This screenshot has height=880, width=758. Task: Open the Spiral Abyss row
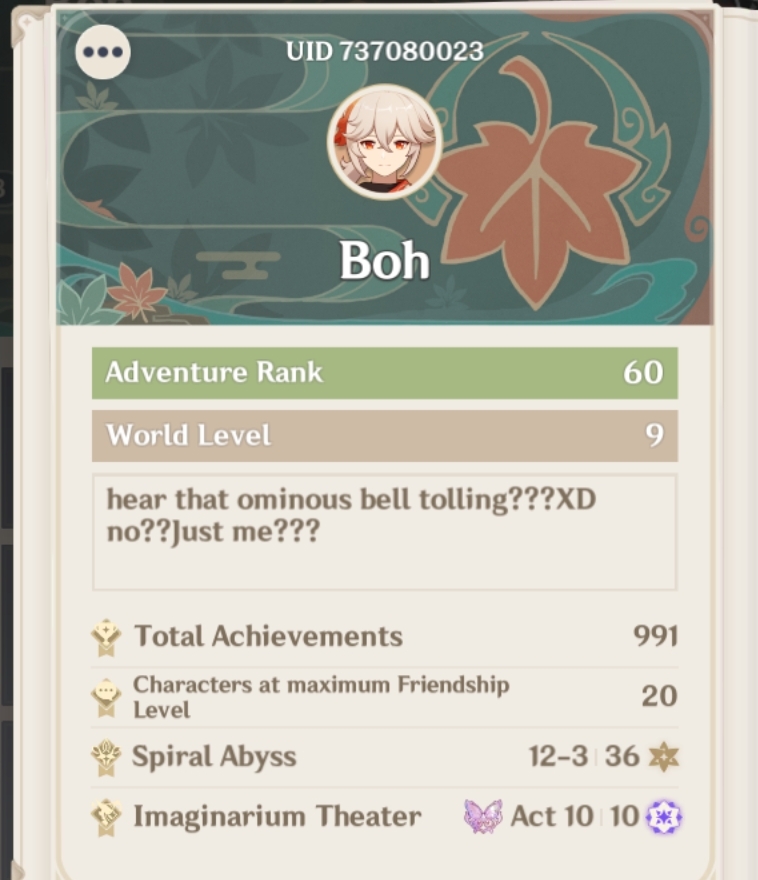[385, 757]
